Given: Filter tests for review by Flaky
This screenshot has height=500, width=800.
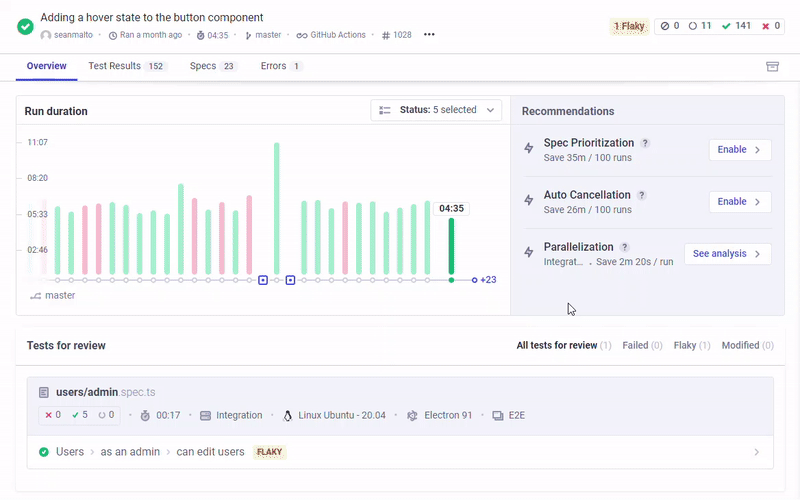Looking at the screenshot, I should (x=691, y=345).
